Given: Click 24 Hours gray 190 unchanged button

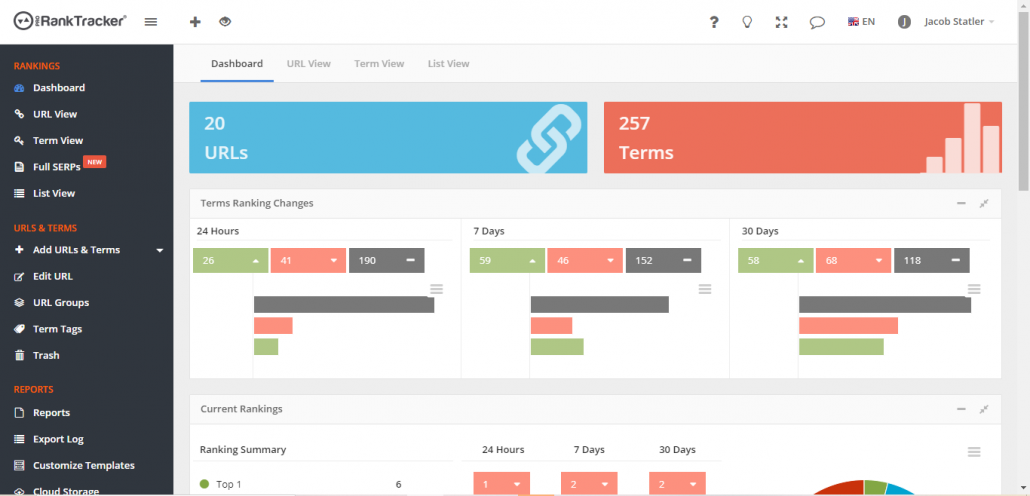Looking at the screenshot, I should tap(387, 260).
